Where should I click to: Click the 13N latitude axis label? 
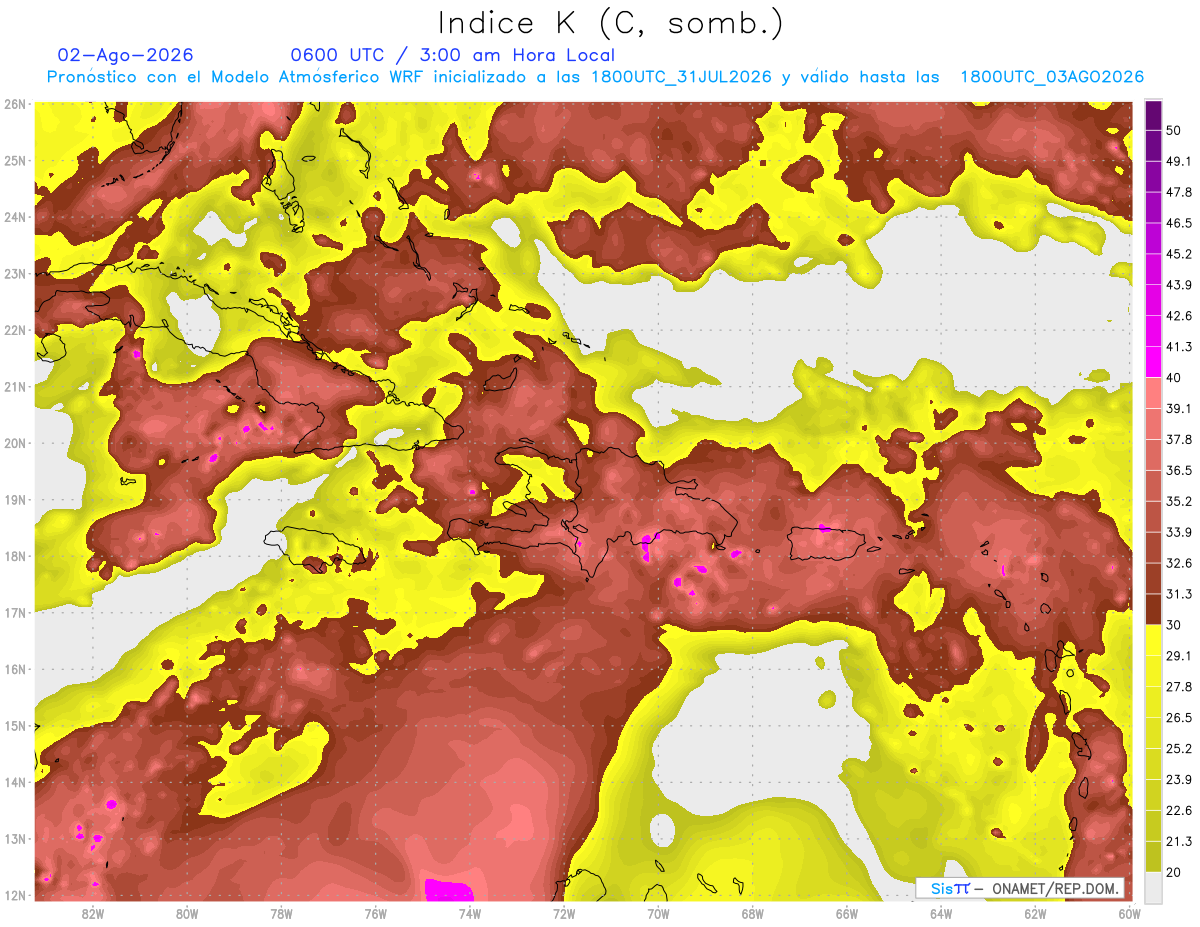coord(15,839)
